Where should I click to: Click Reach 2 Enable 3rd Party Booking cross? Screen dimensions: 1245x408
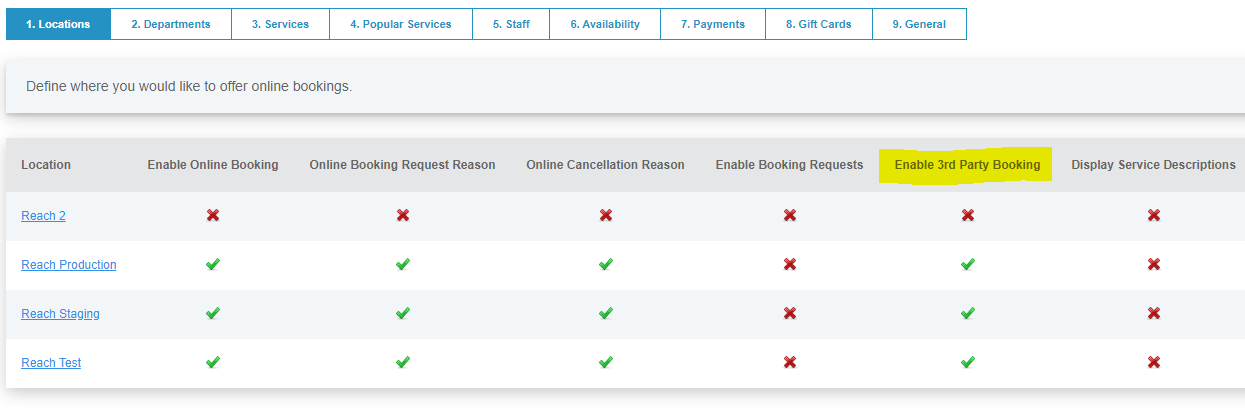click(x=968, y=215)
